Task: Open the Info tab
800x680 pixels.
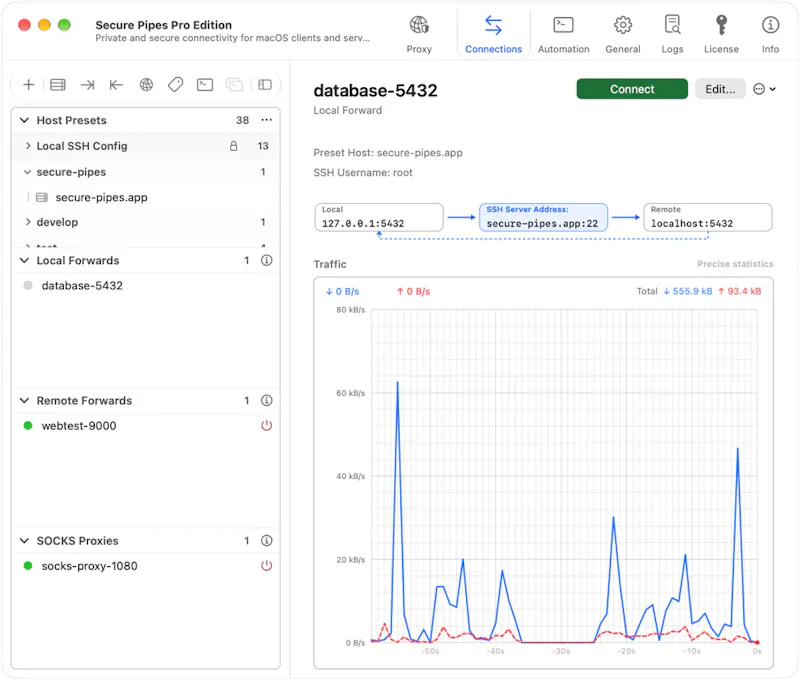Action: coord(770,34)
